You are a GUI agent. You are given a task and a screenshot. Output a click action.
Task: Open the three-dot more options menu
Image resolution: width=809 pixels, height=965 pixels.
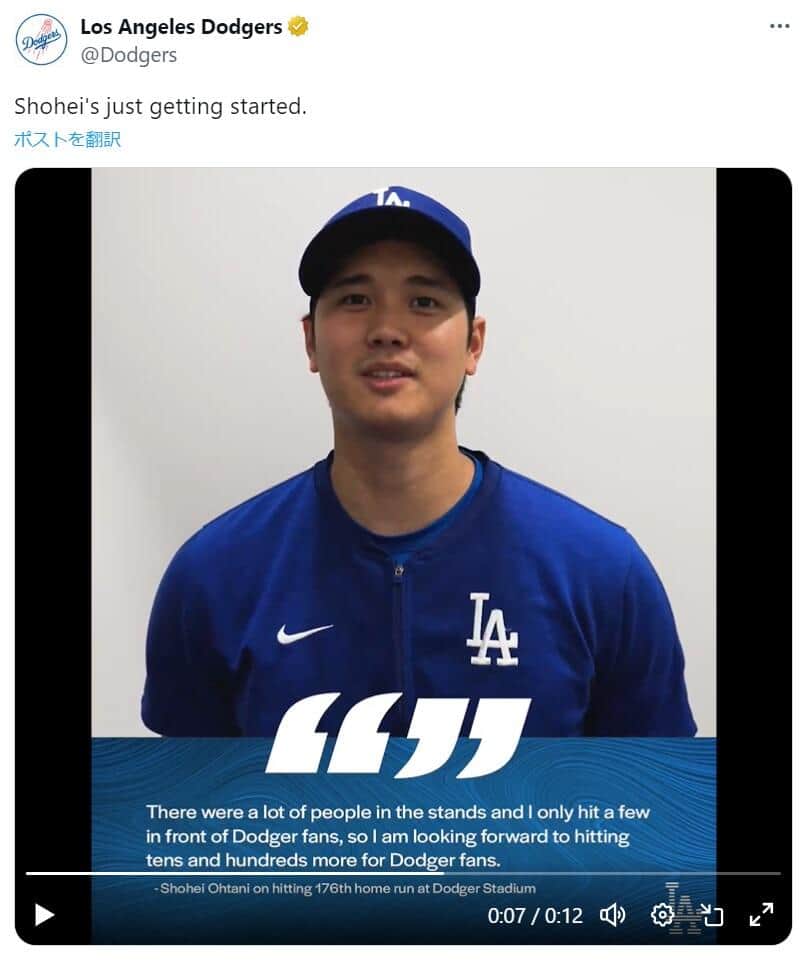click(x=780, y=26)
